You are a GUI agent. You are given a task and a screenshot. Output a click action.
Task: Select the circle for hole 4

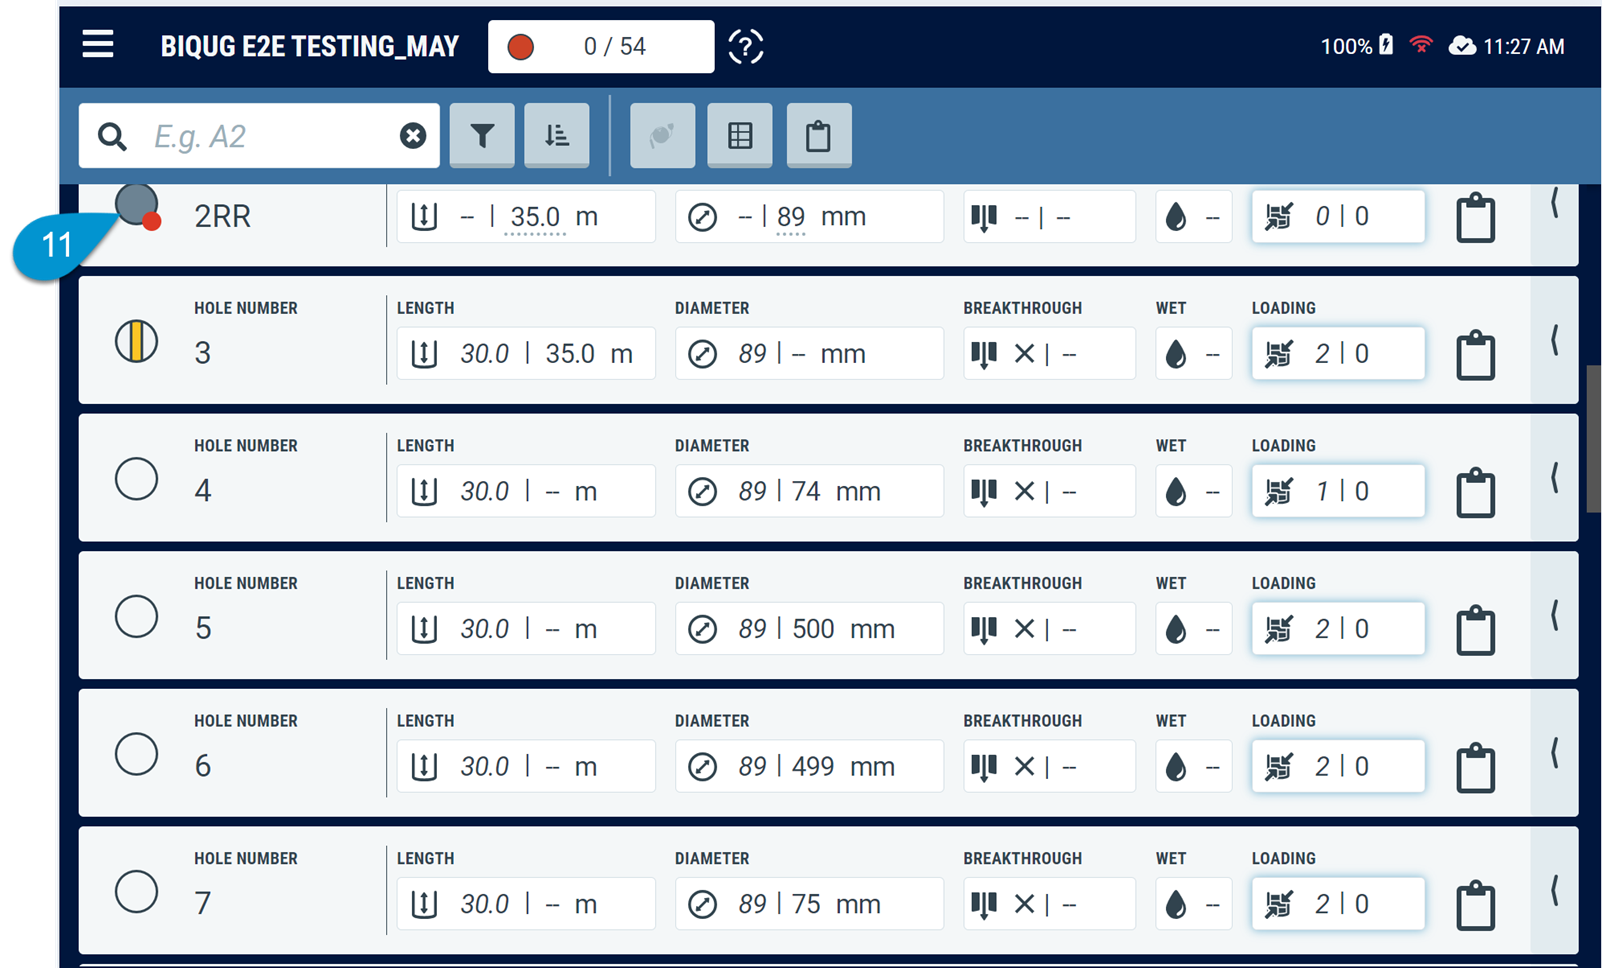(x=136, y=479)
